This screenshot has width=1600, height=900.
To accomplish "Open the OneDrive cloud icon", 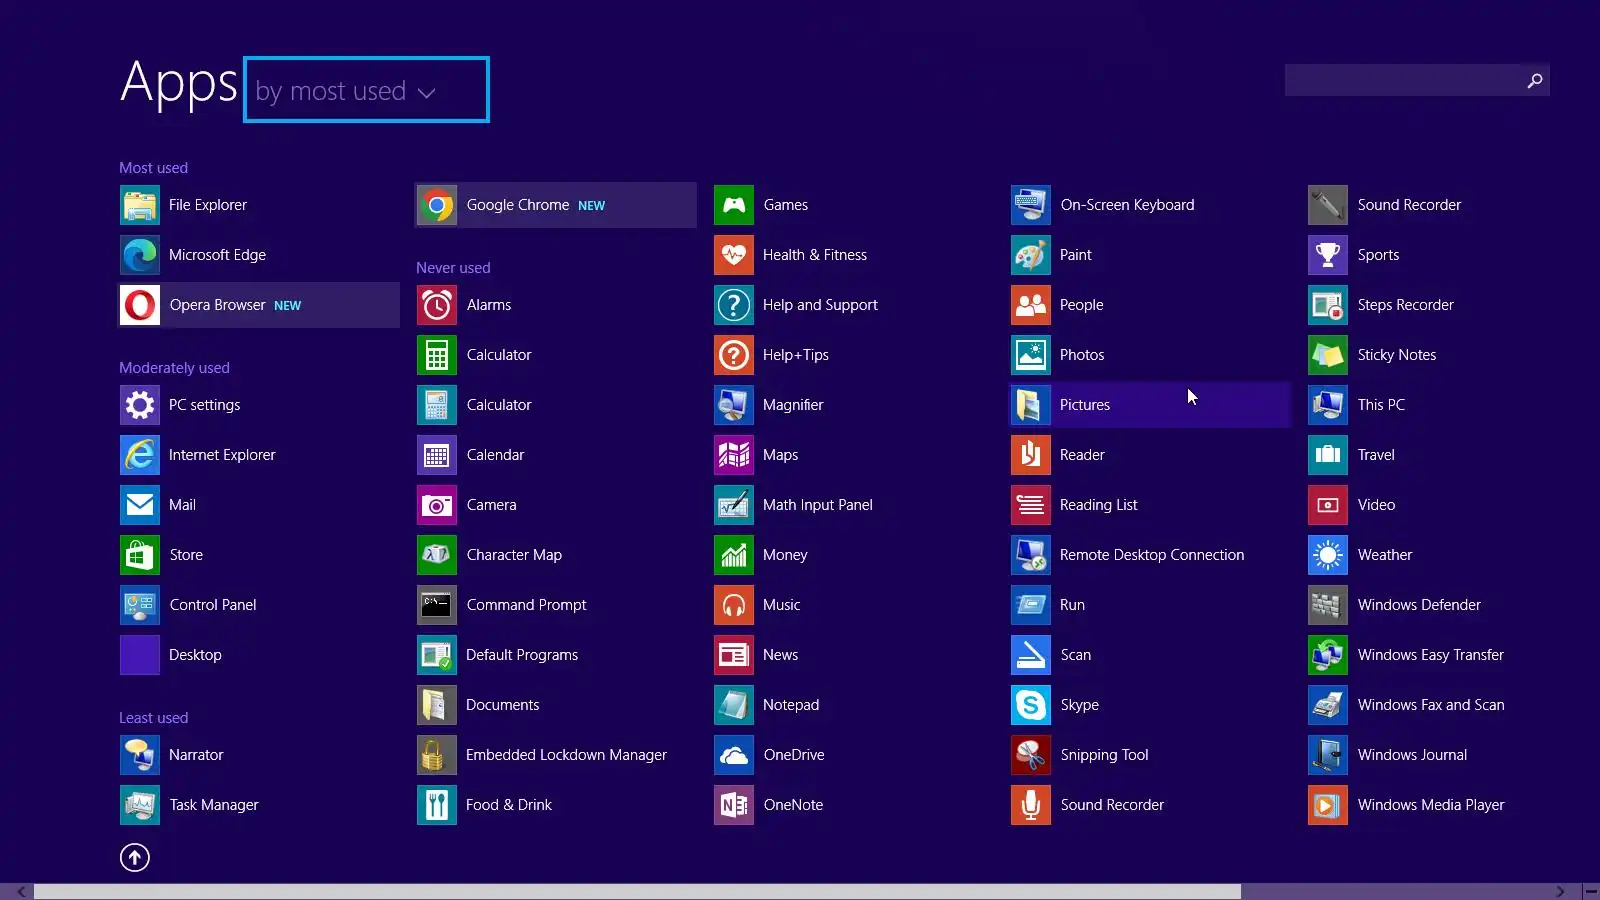I will click(734, 755).
